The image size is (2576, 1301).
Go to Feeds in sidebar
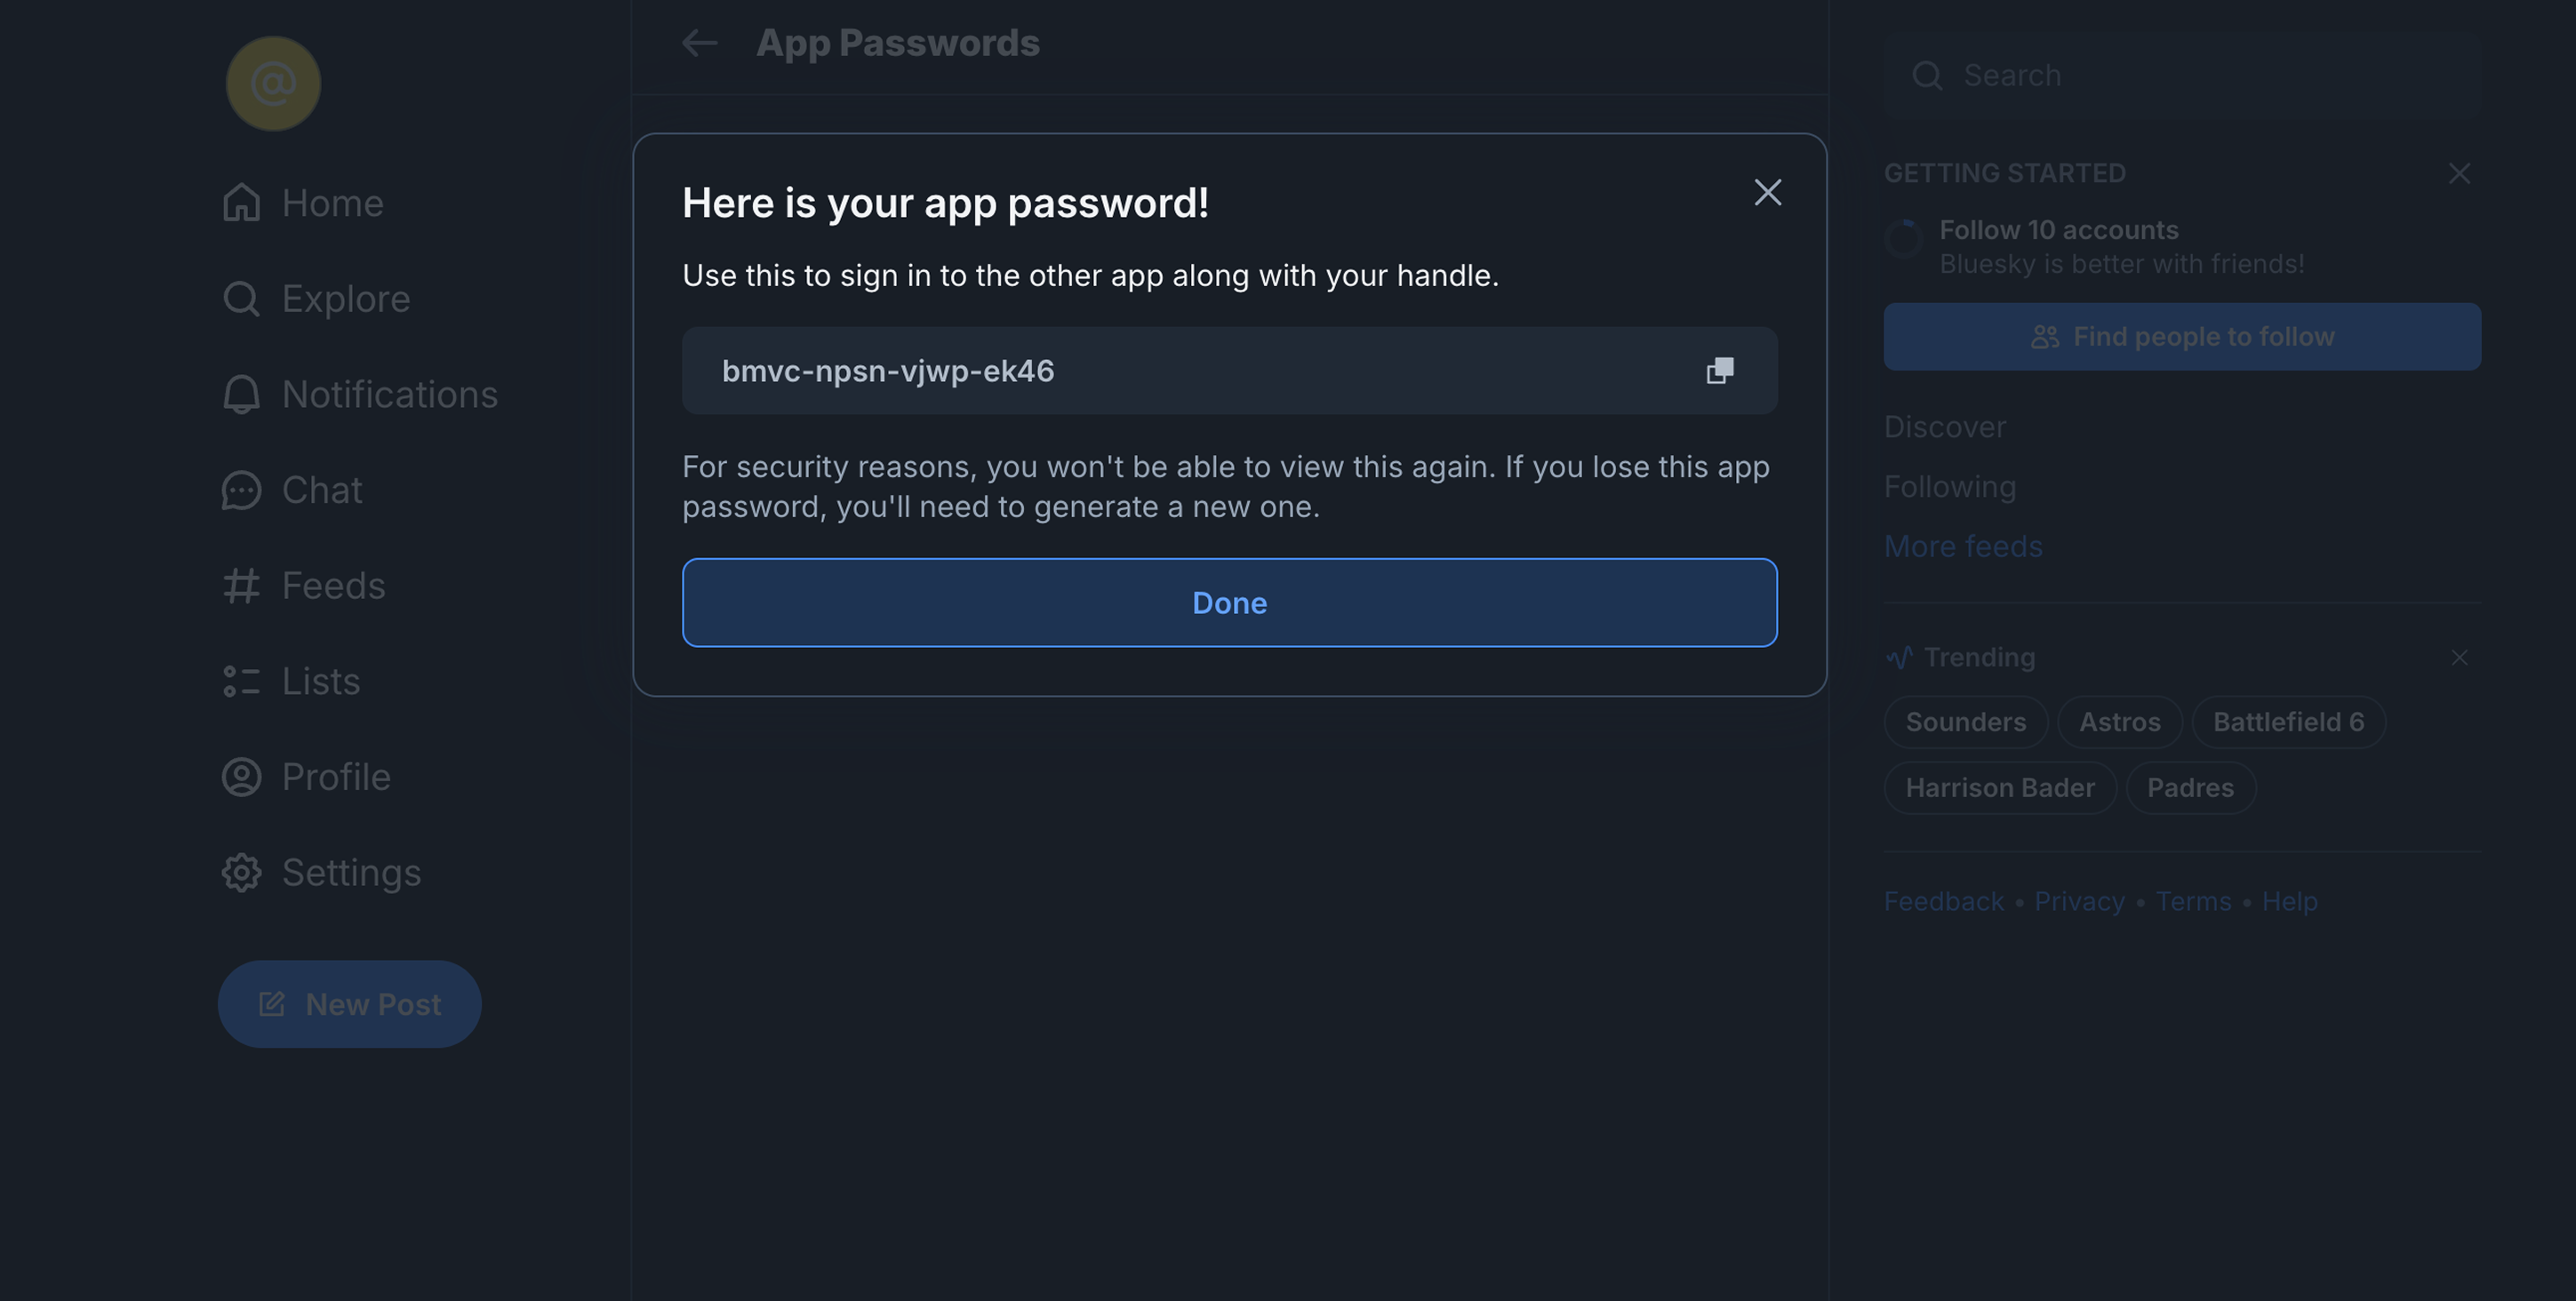[x=304, y=586]
